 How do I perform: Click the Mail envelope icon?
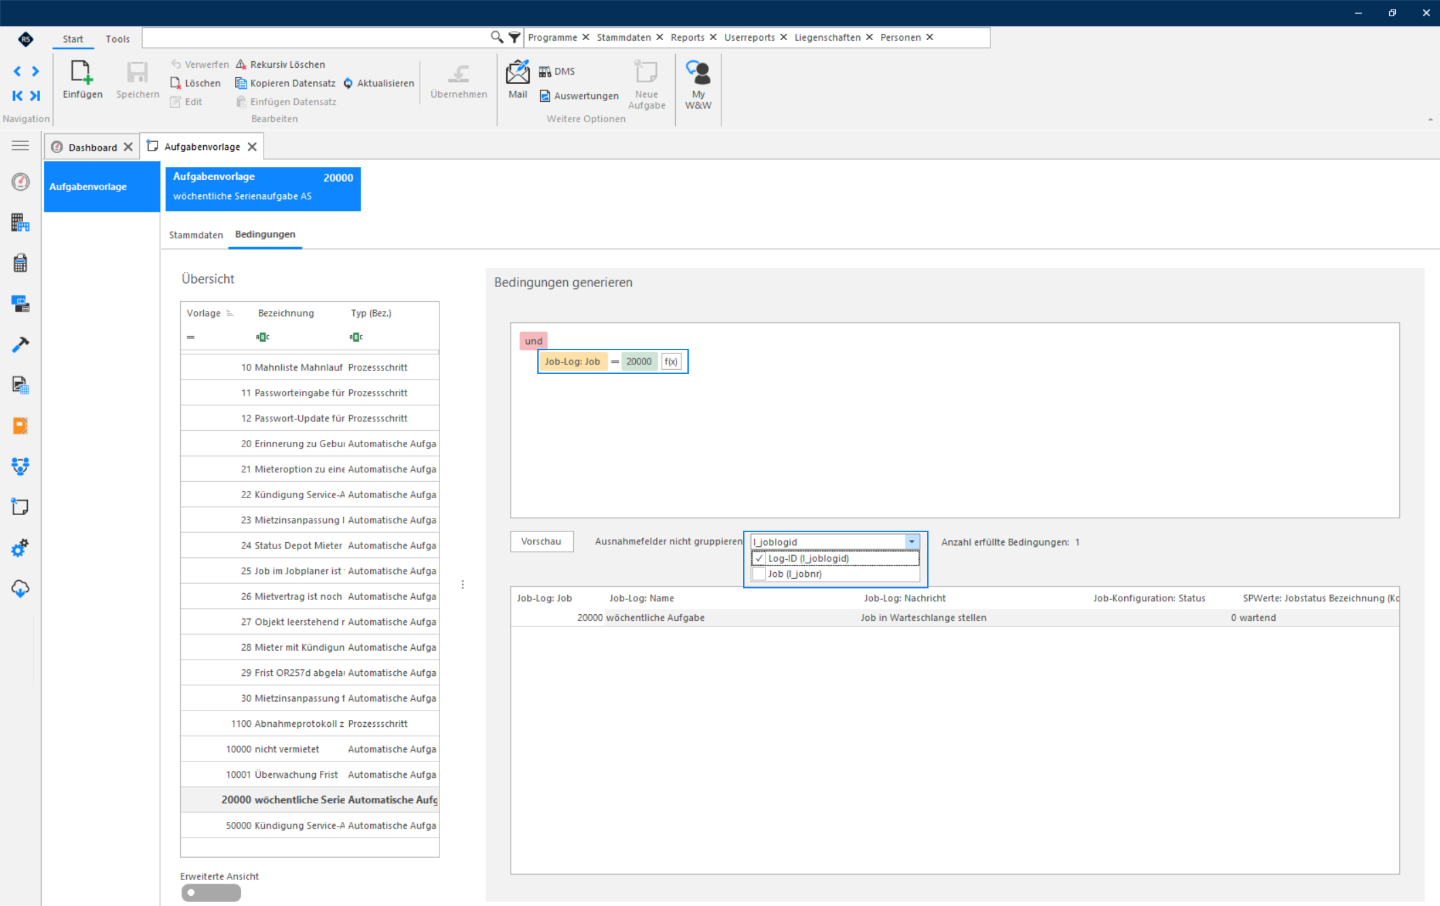(518, 72)
